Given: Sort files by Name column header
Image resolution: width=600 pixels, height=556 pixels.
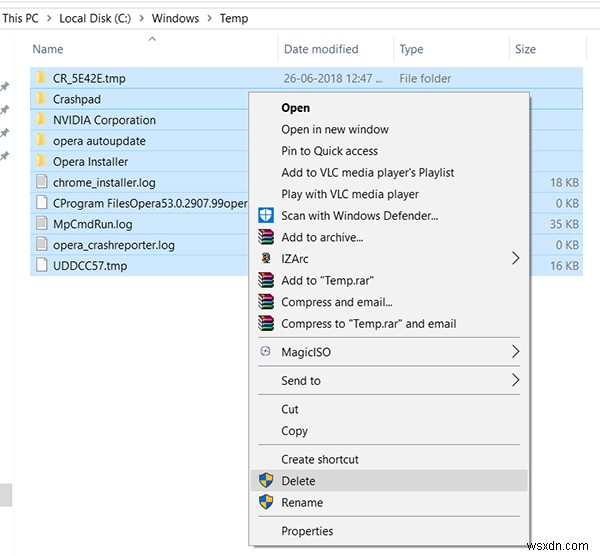Looking at the screenshot, I should (48, 49).
